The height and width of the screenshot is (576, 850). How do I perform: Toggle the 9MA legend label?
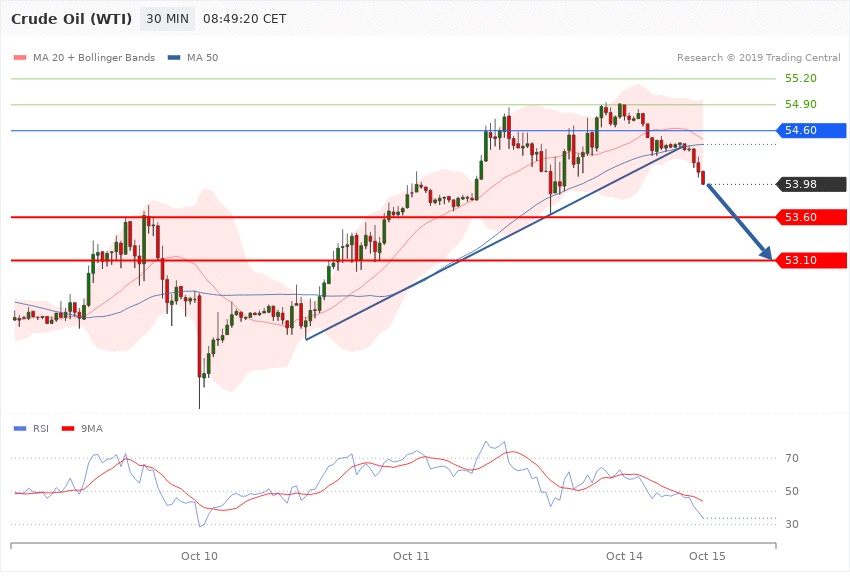91,428
